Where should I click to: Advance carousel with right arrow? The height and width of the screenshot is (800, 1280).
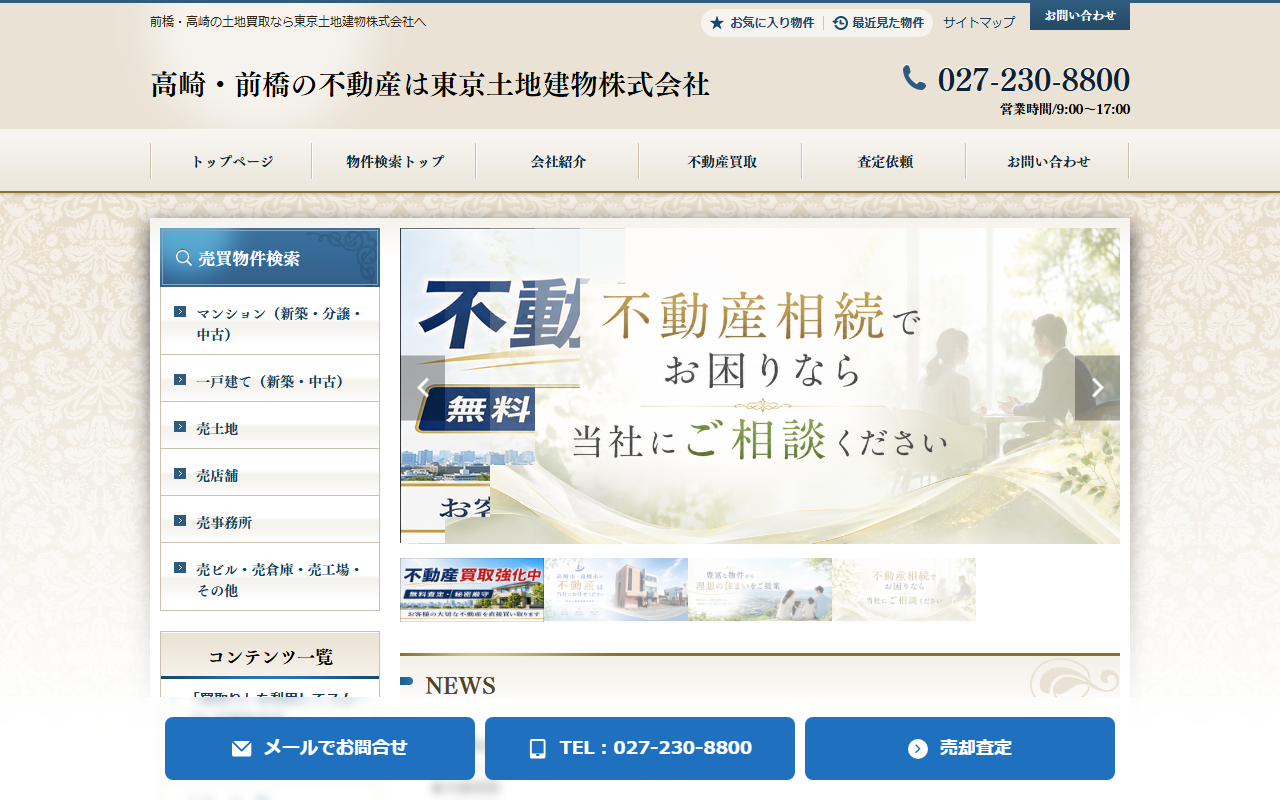pyautogui.click(x=1097, y=388)
